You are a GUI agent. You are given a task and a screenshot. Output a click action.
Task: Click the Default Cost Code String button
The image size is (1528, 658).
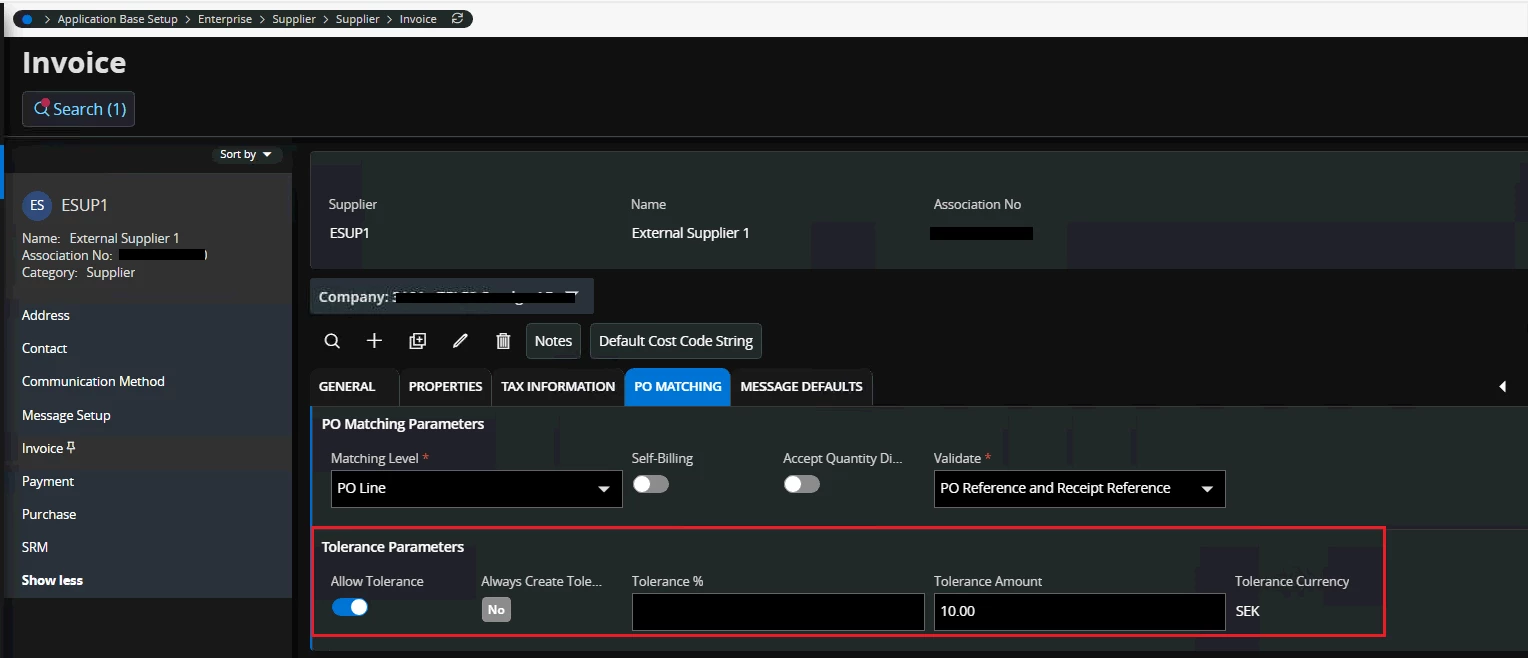coord(676,341)
